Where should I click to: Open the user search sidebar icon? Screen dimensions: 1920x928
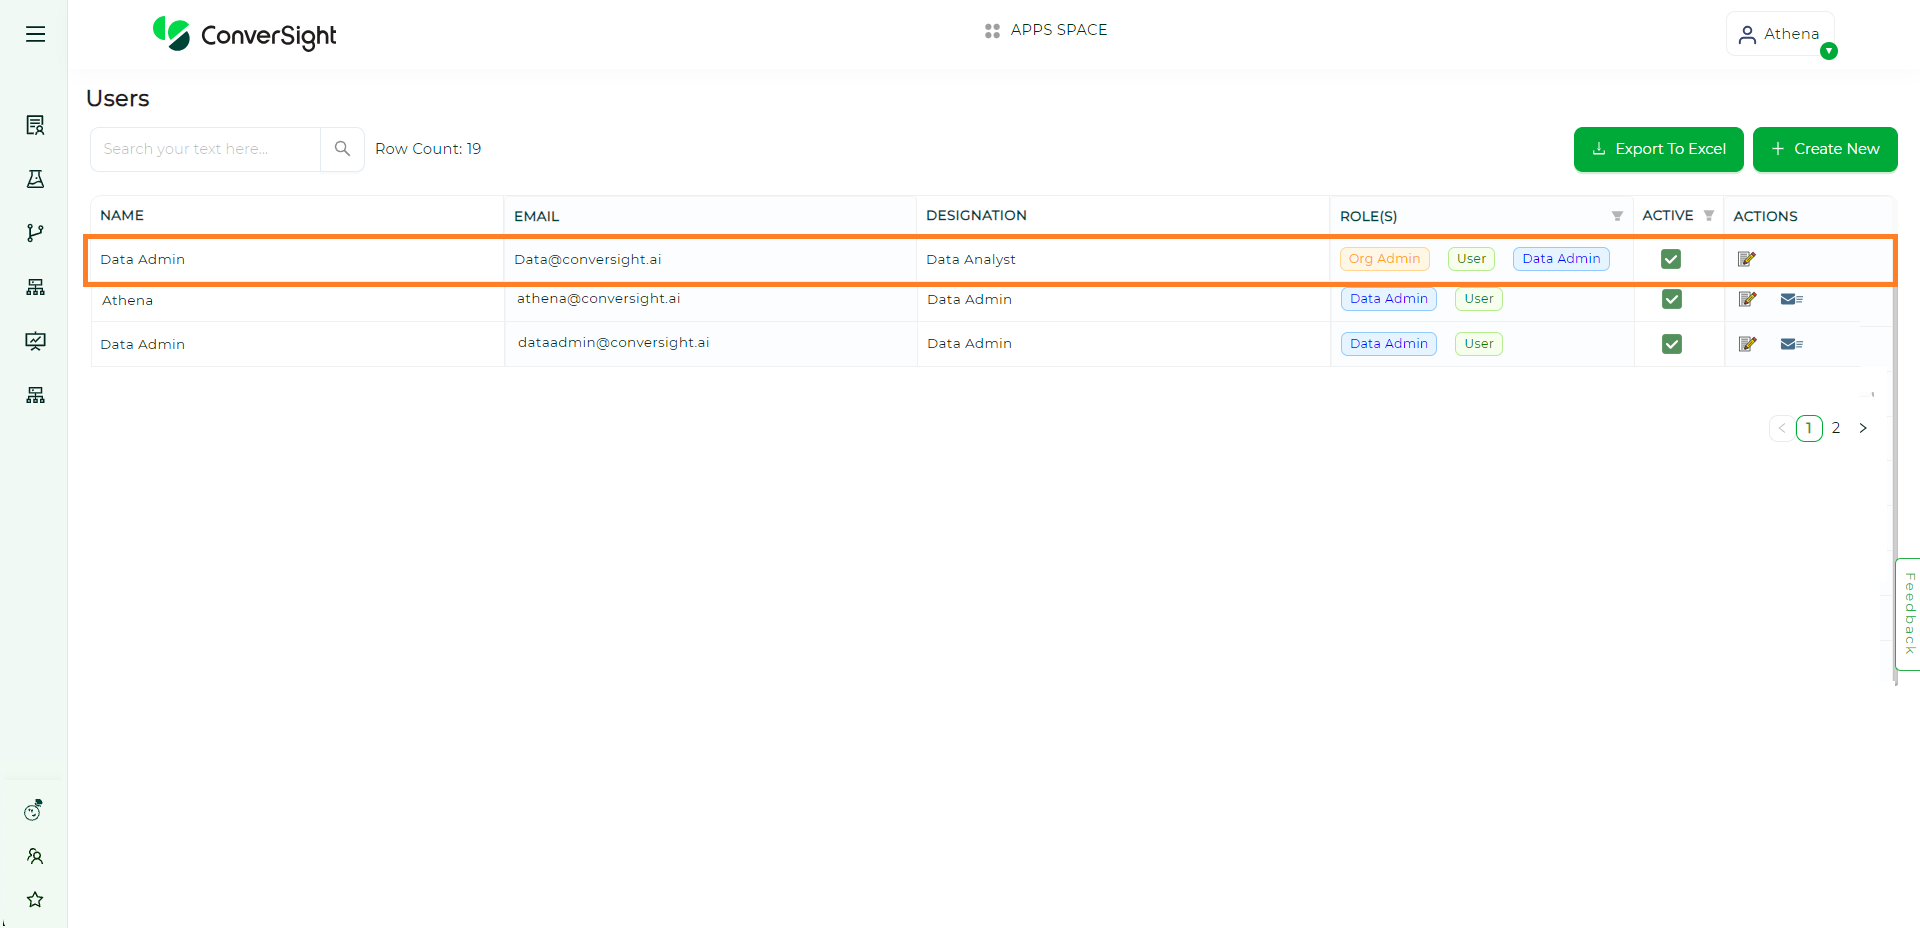[35, 856]
